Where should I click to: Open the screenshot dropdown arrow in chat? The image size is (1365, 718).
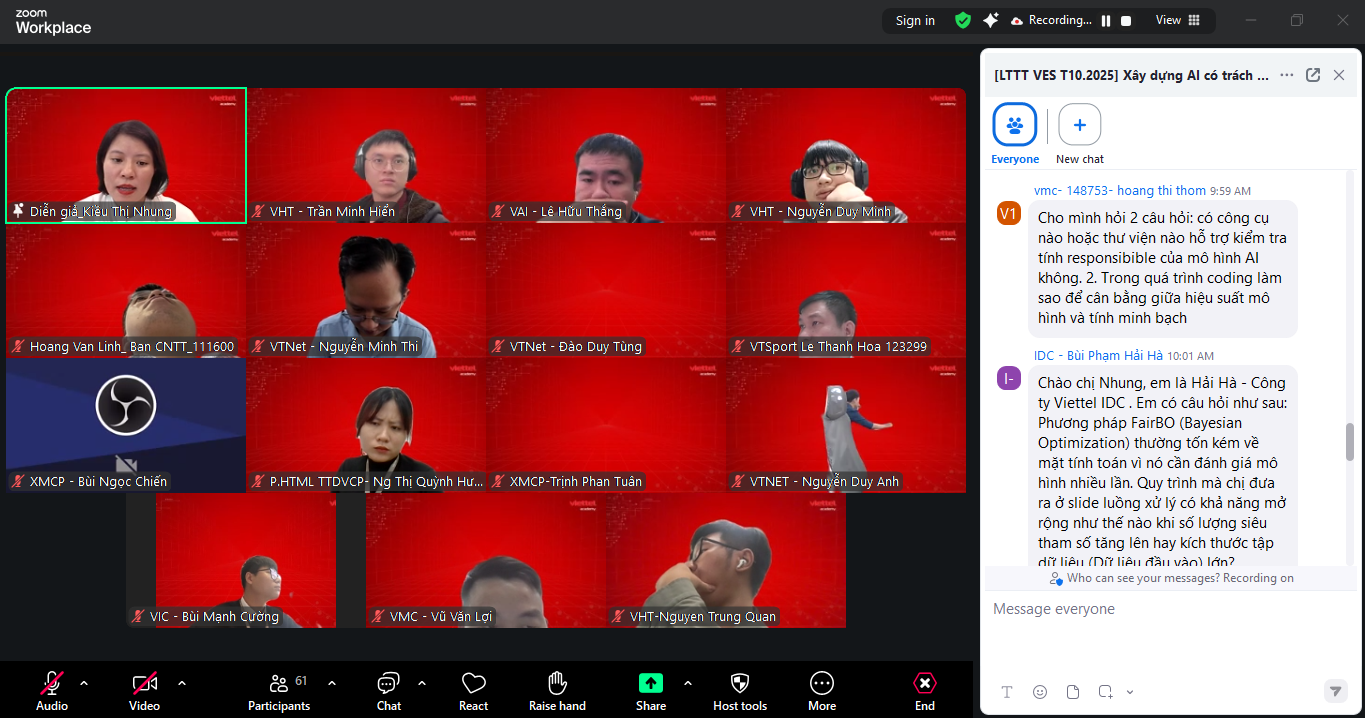[x=1130, y=692]
